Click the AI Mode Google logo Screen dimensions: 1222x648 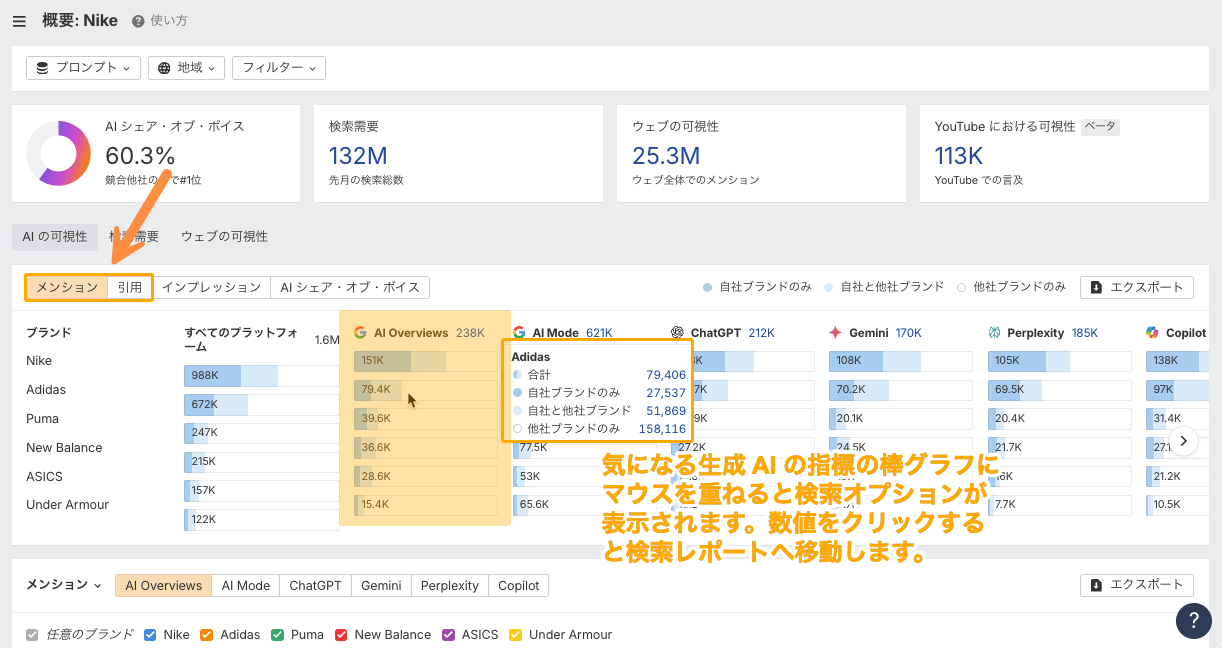tap(519, 333)
